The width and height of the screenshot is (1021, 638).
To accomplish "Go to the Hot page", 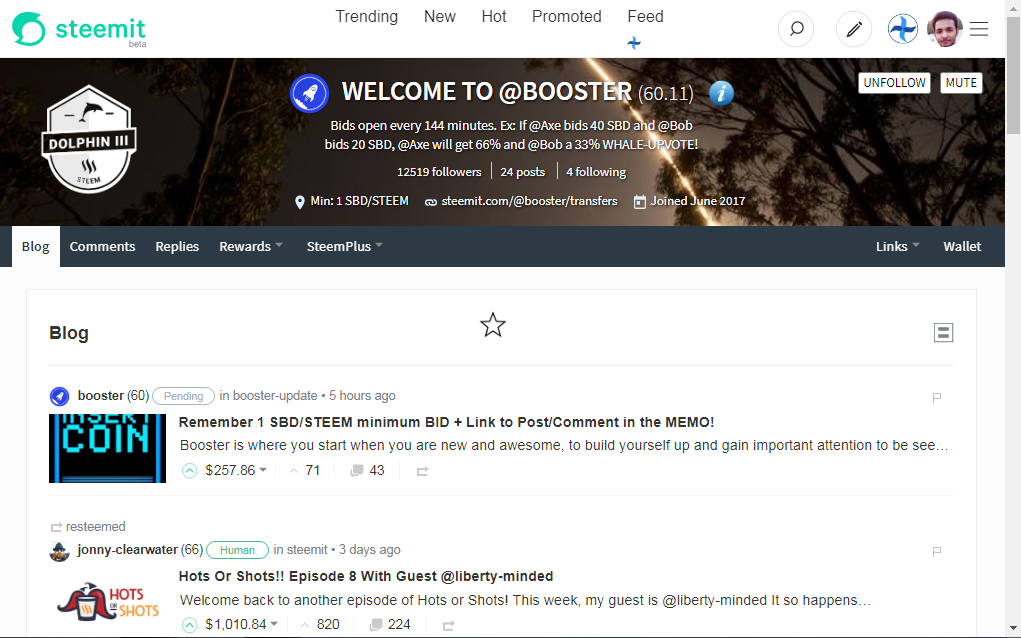I will click(x=494, y=16).
